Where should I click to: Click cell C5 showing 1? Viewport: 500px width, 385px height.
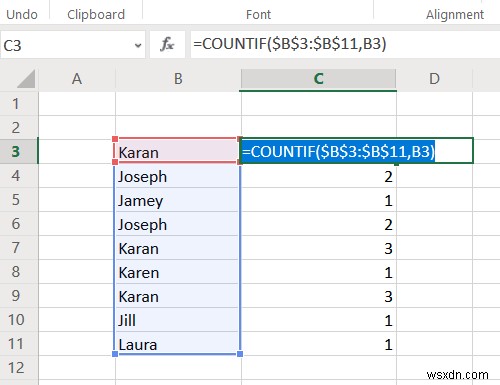pos(319,200)
